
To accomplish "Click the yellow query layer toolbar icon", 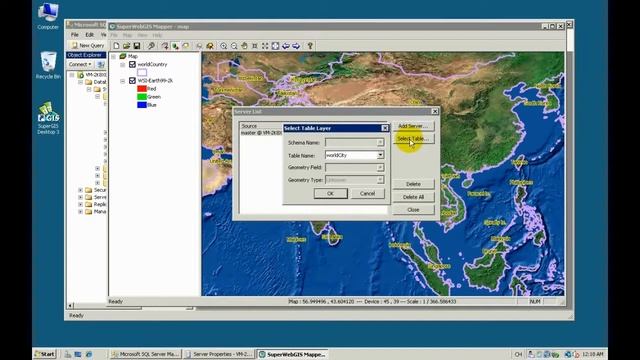I will (x=210, y=46).
